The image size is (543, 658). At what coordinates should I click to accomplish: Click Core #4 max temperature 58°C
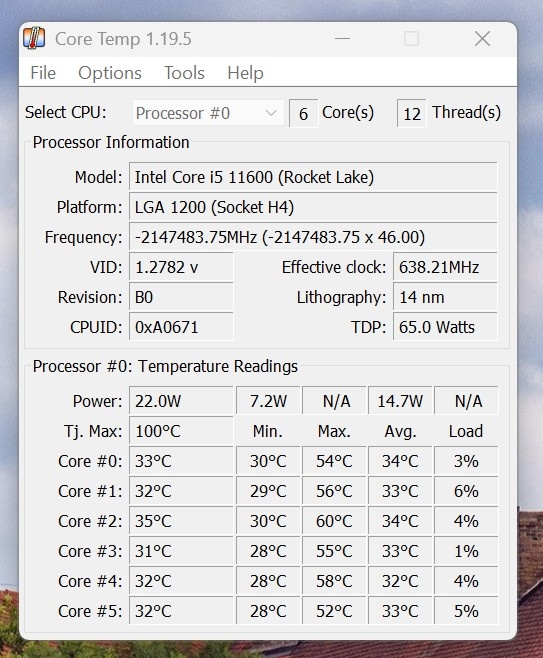334,581
